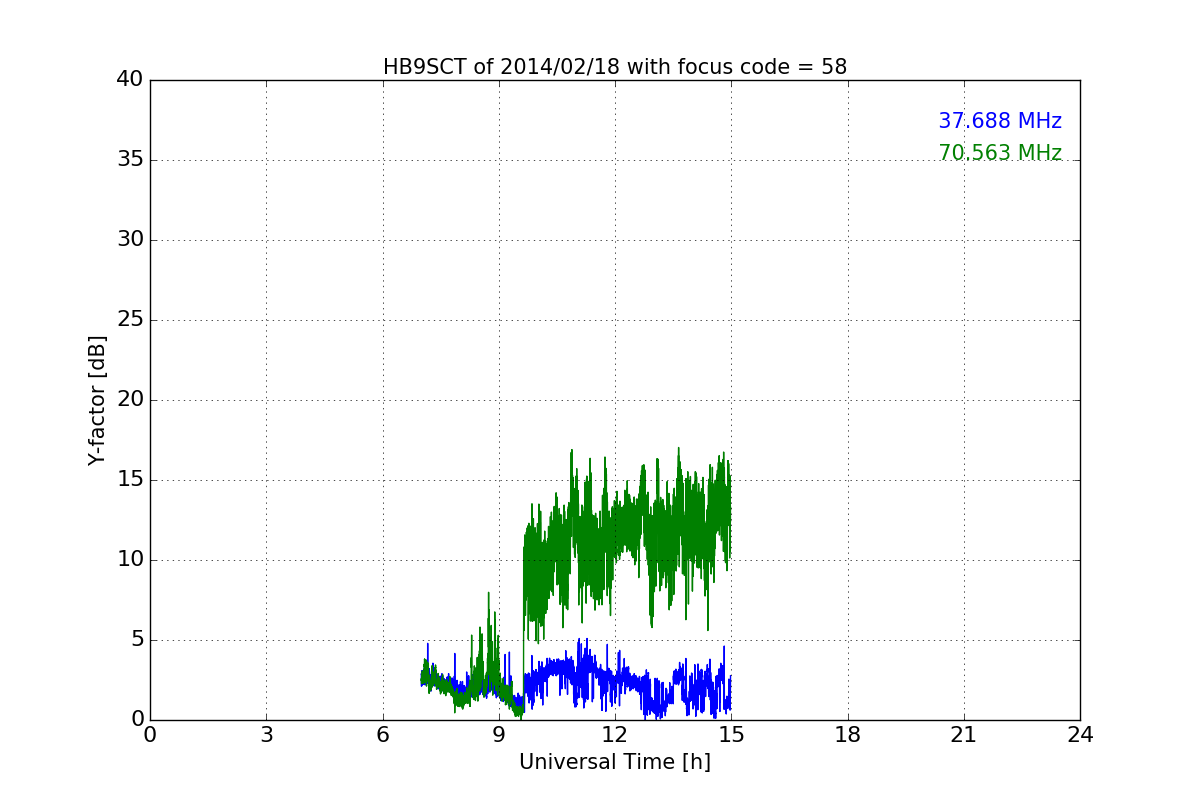This screenshot has width=1200, height=800.
Task: Click x-axis tick label 9
Action: tap(499, 735)
